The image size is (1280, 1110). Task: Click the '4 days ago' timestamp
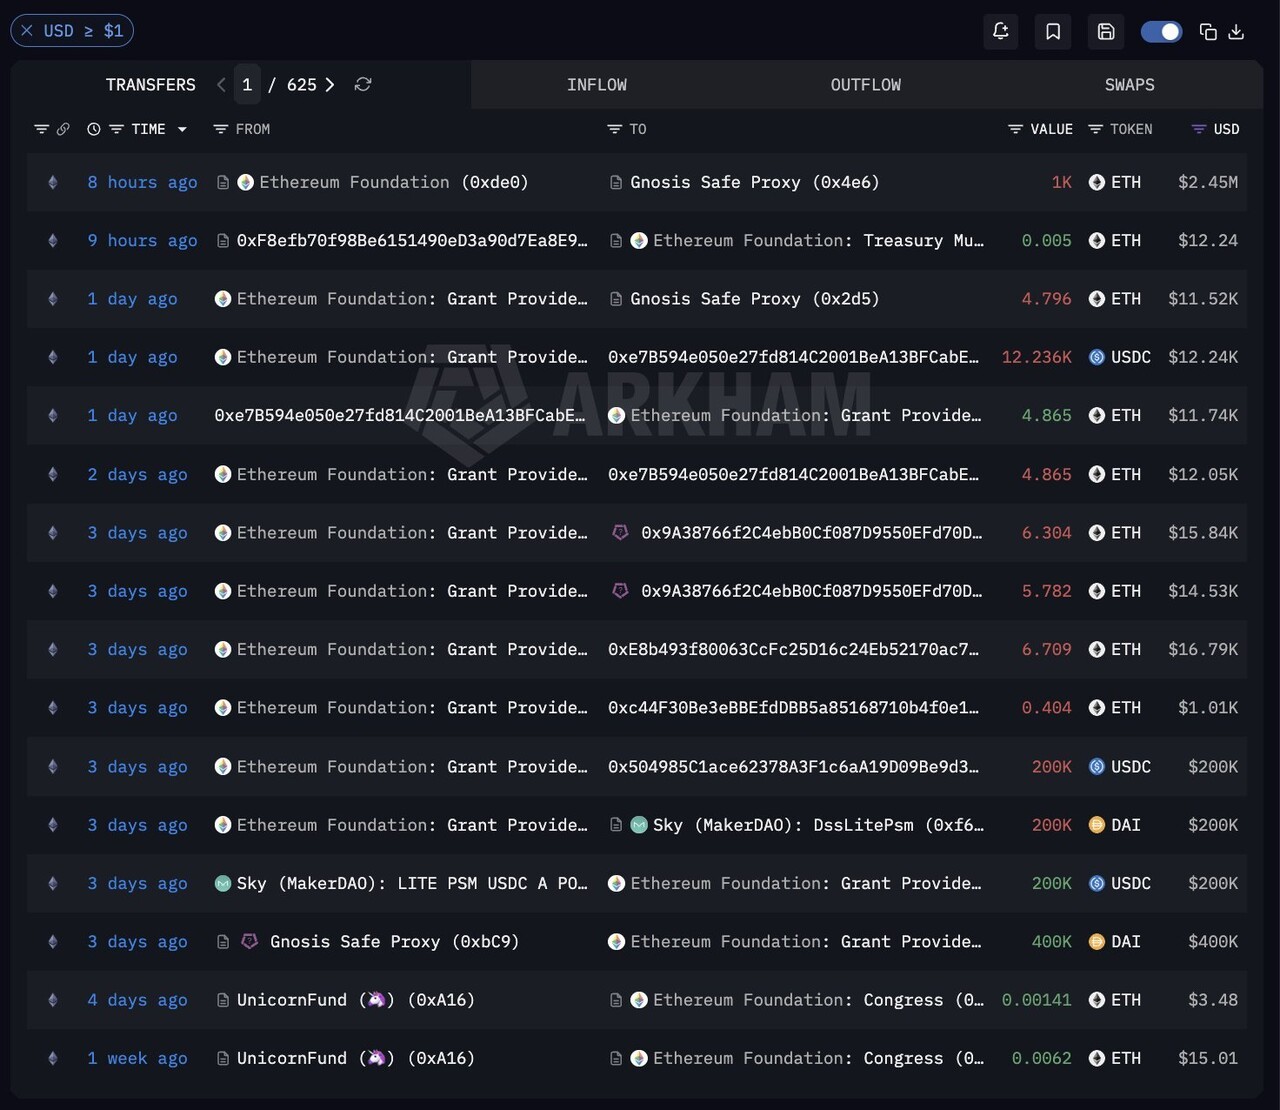coord(137,999)
